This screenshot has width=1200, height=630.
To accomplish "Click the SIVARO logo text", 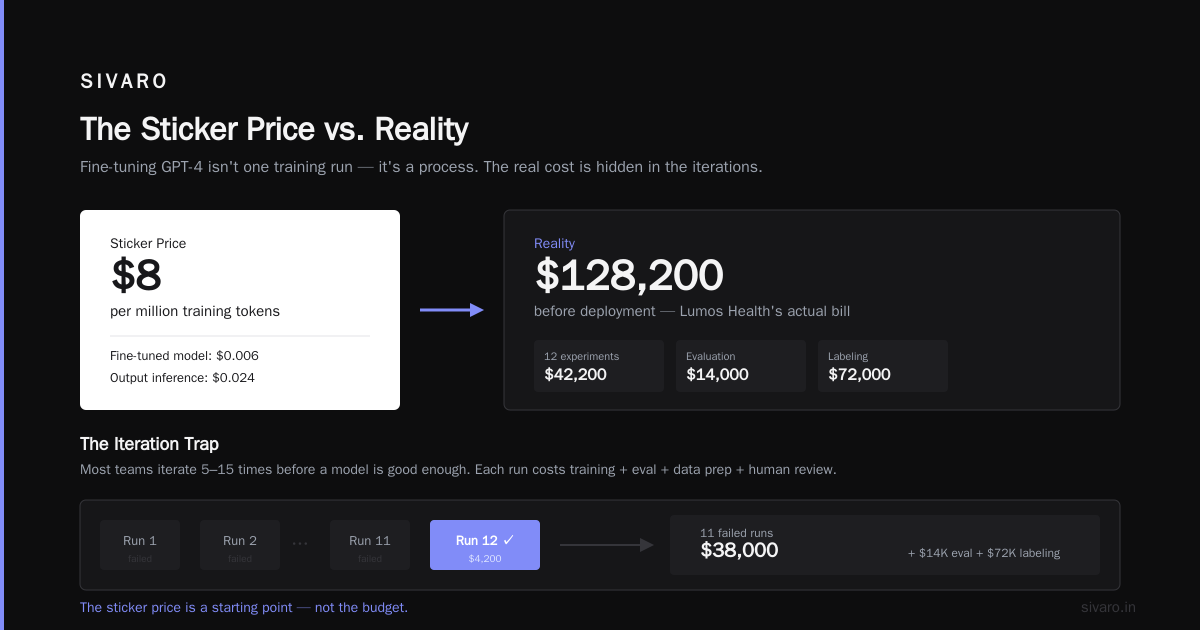I will tap(124, 82).
